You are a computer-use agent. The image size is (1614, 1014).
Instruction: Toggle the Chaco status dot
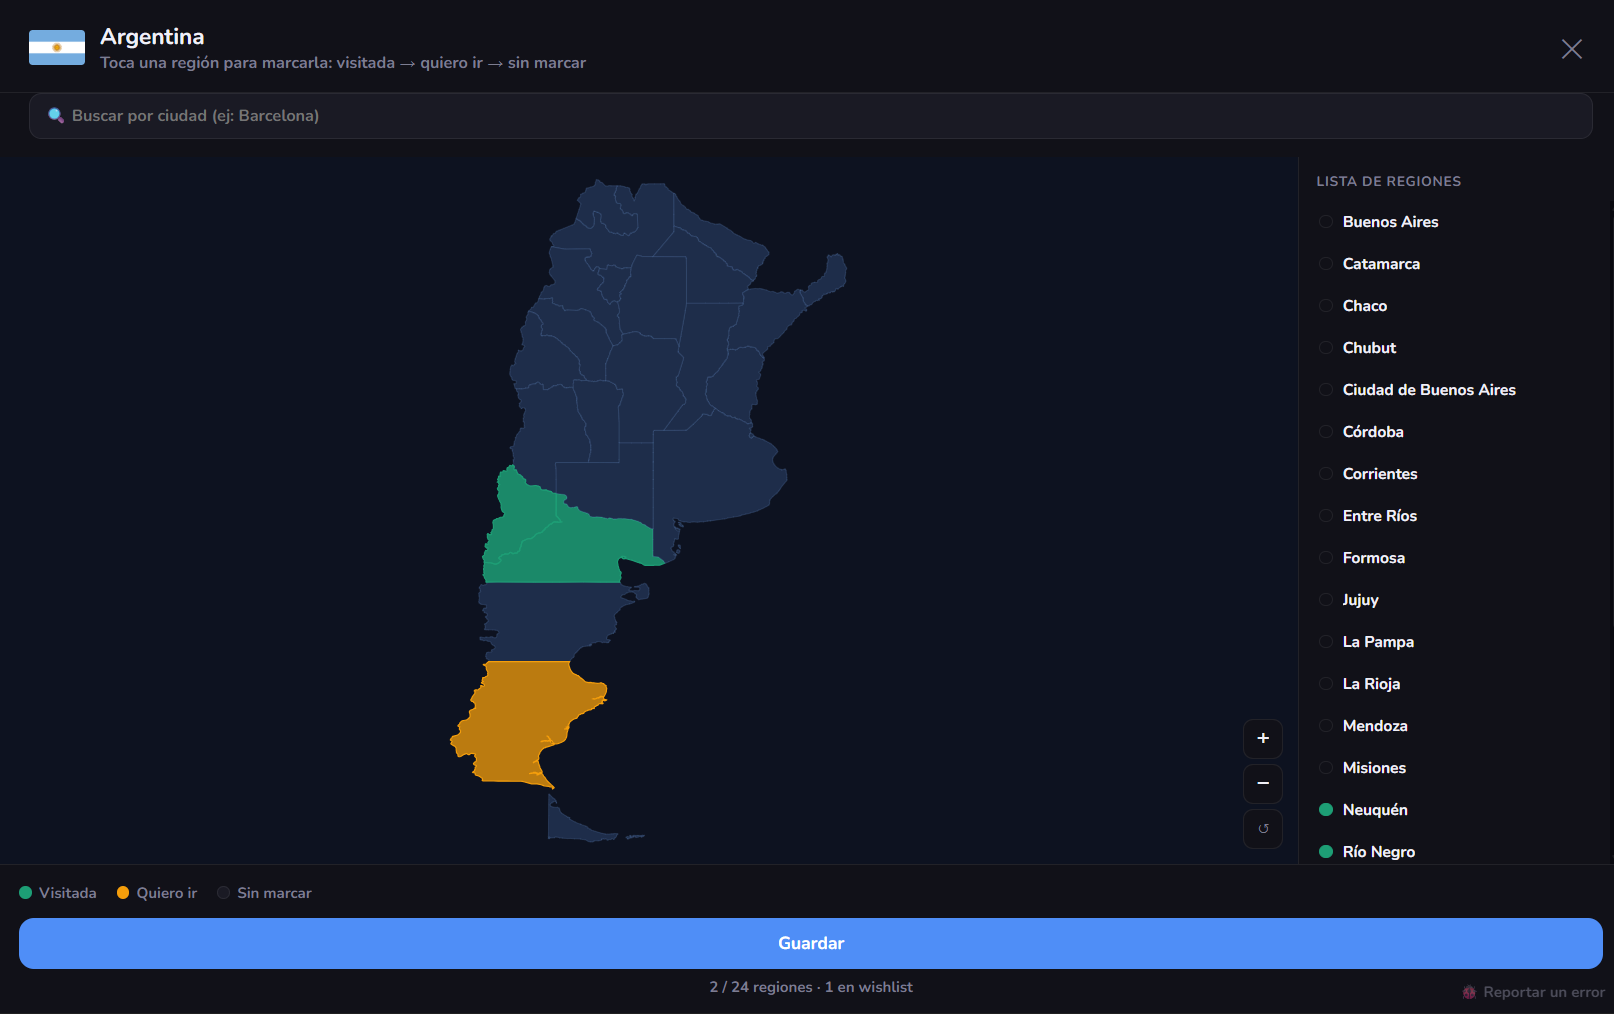1326,306
